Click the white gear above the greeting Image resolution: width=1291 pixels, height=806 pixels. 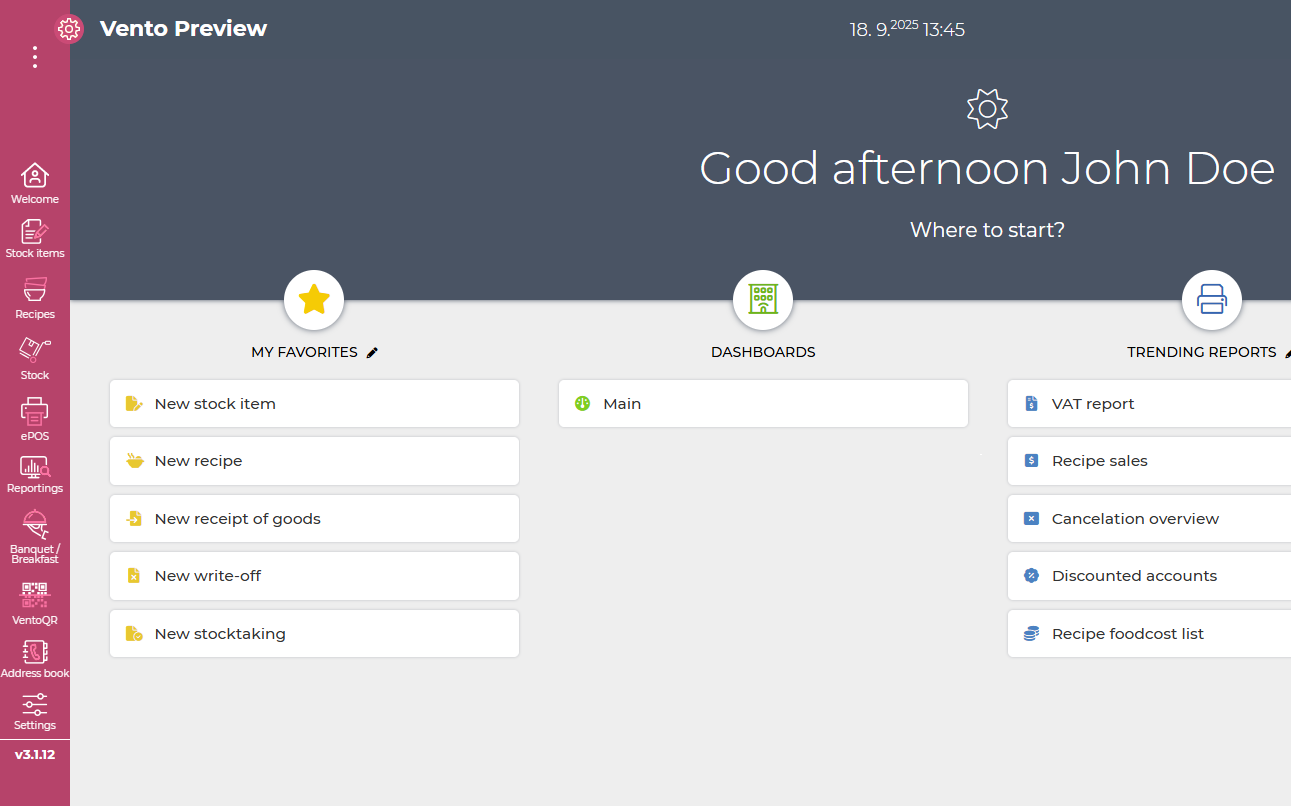point(987,109)
